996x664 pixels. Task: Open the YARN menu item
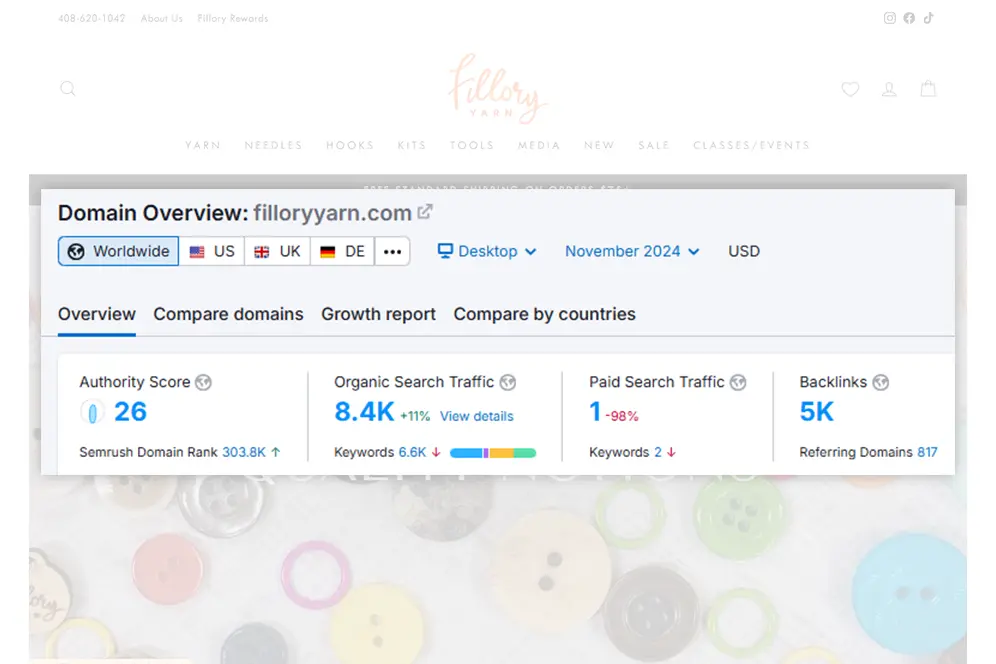203,146
